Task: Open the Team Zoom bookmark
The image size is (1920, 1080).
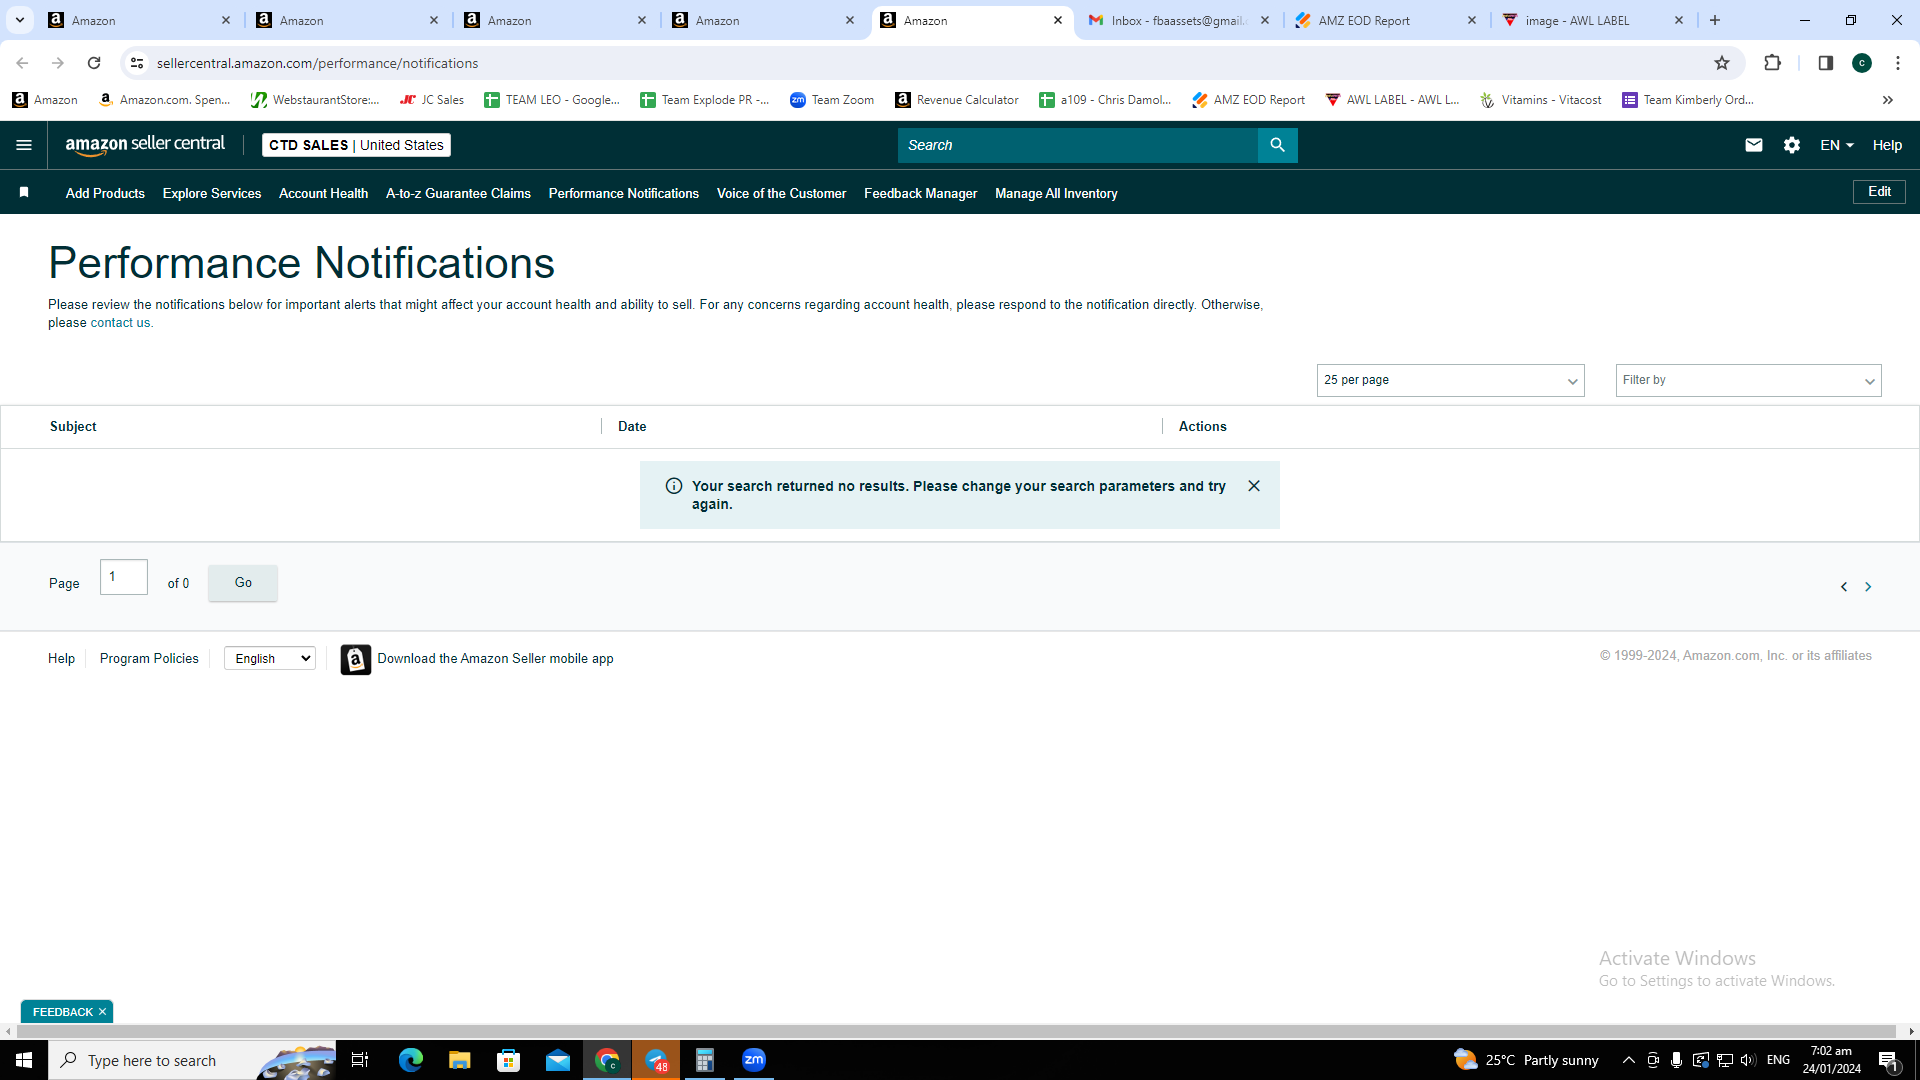Action: coord(832,100)
